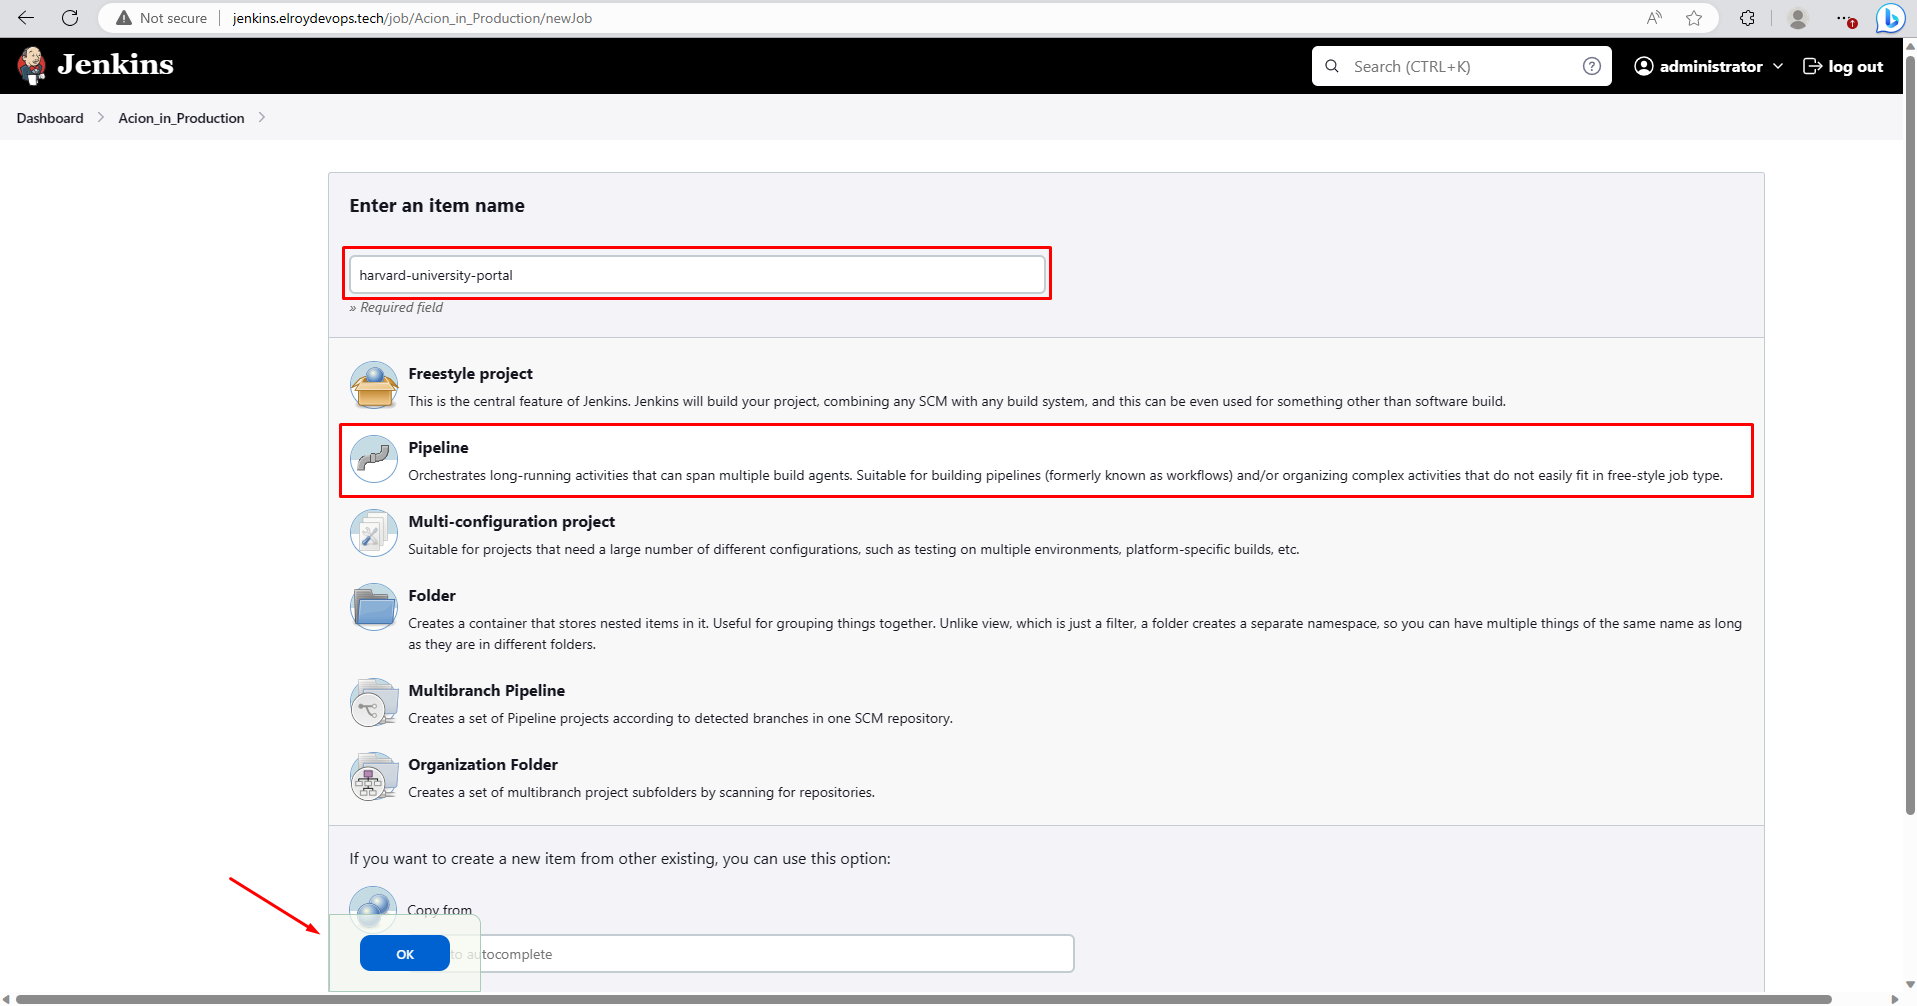The height and width of the screenshot is (1006, 1917).
Task: Click the Copy from label text
Action: click(x=440, y=909)
